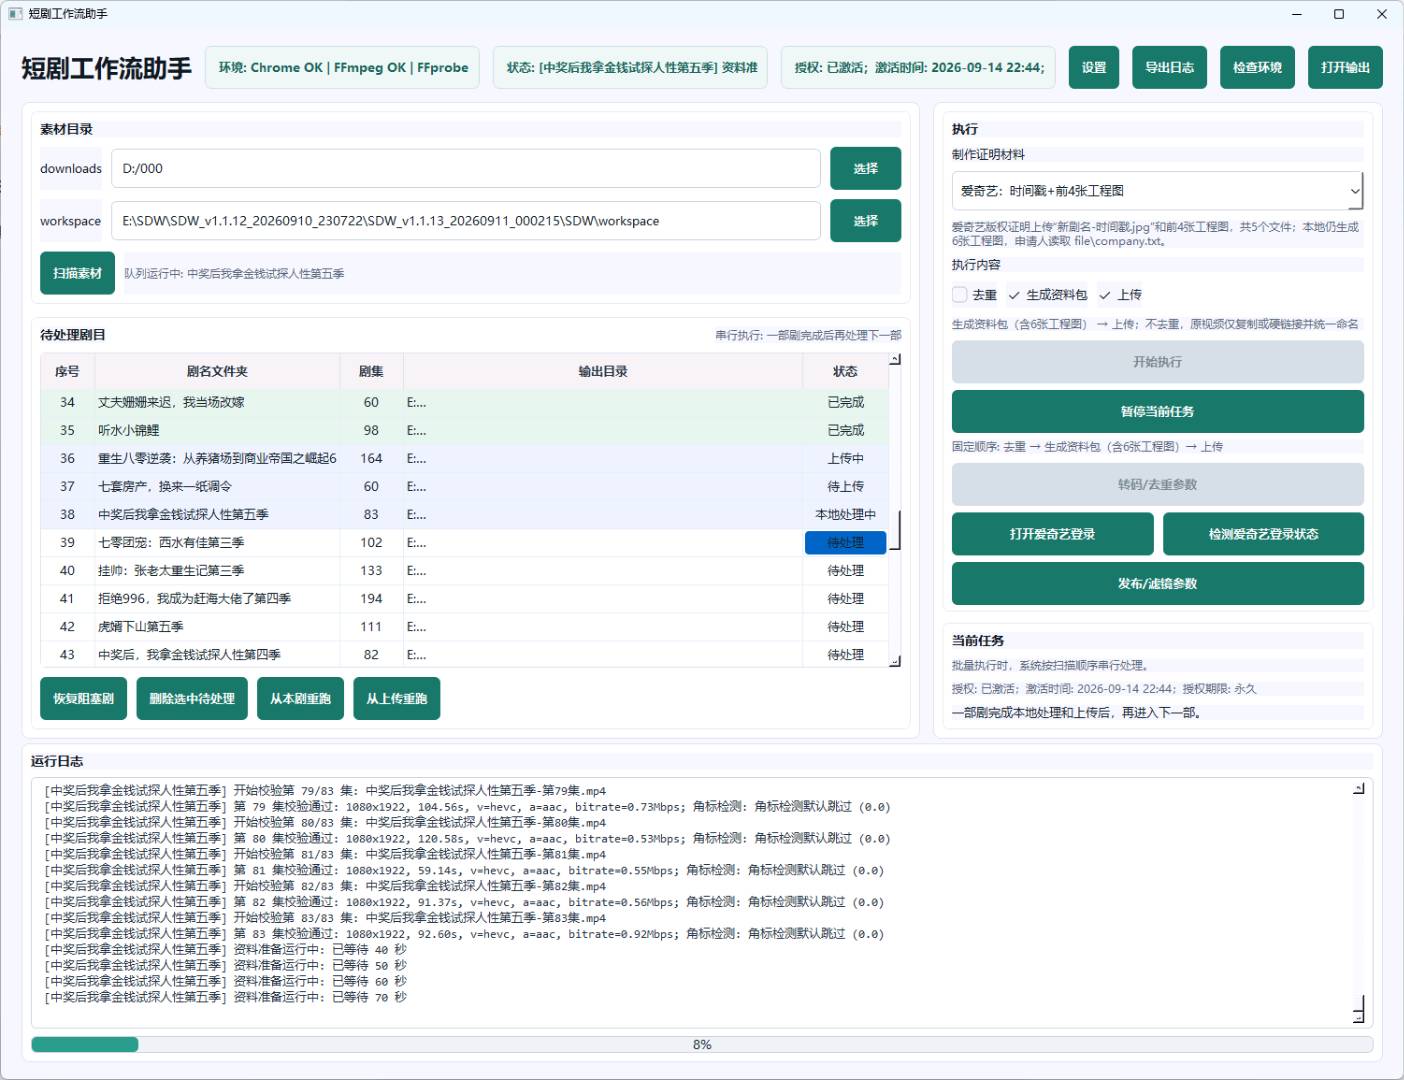
Task: Click 选择 beside the downloads path
Action: [x=866, y=168]
